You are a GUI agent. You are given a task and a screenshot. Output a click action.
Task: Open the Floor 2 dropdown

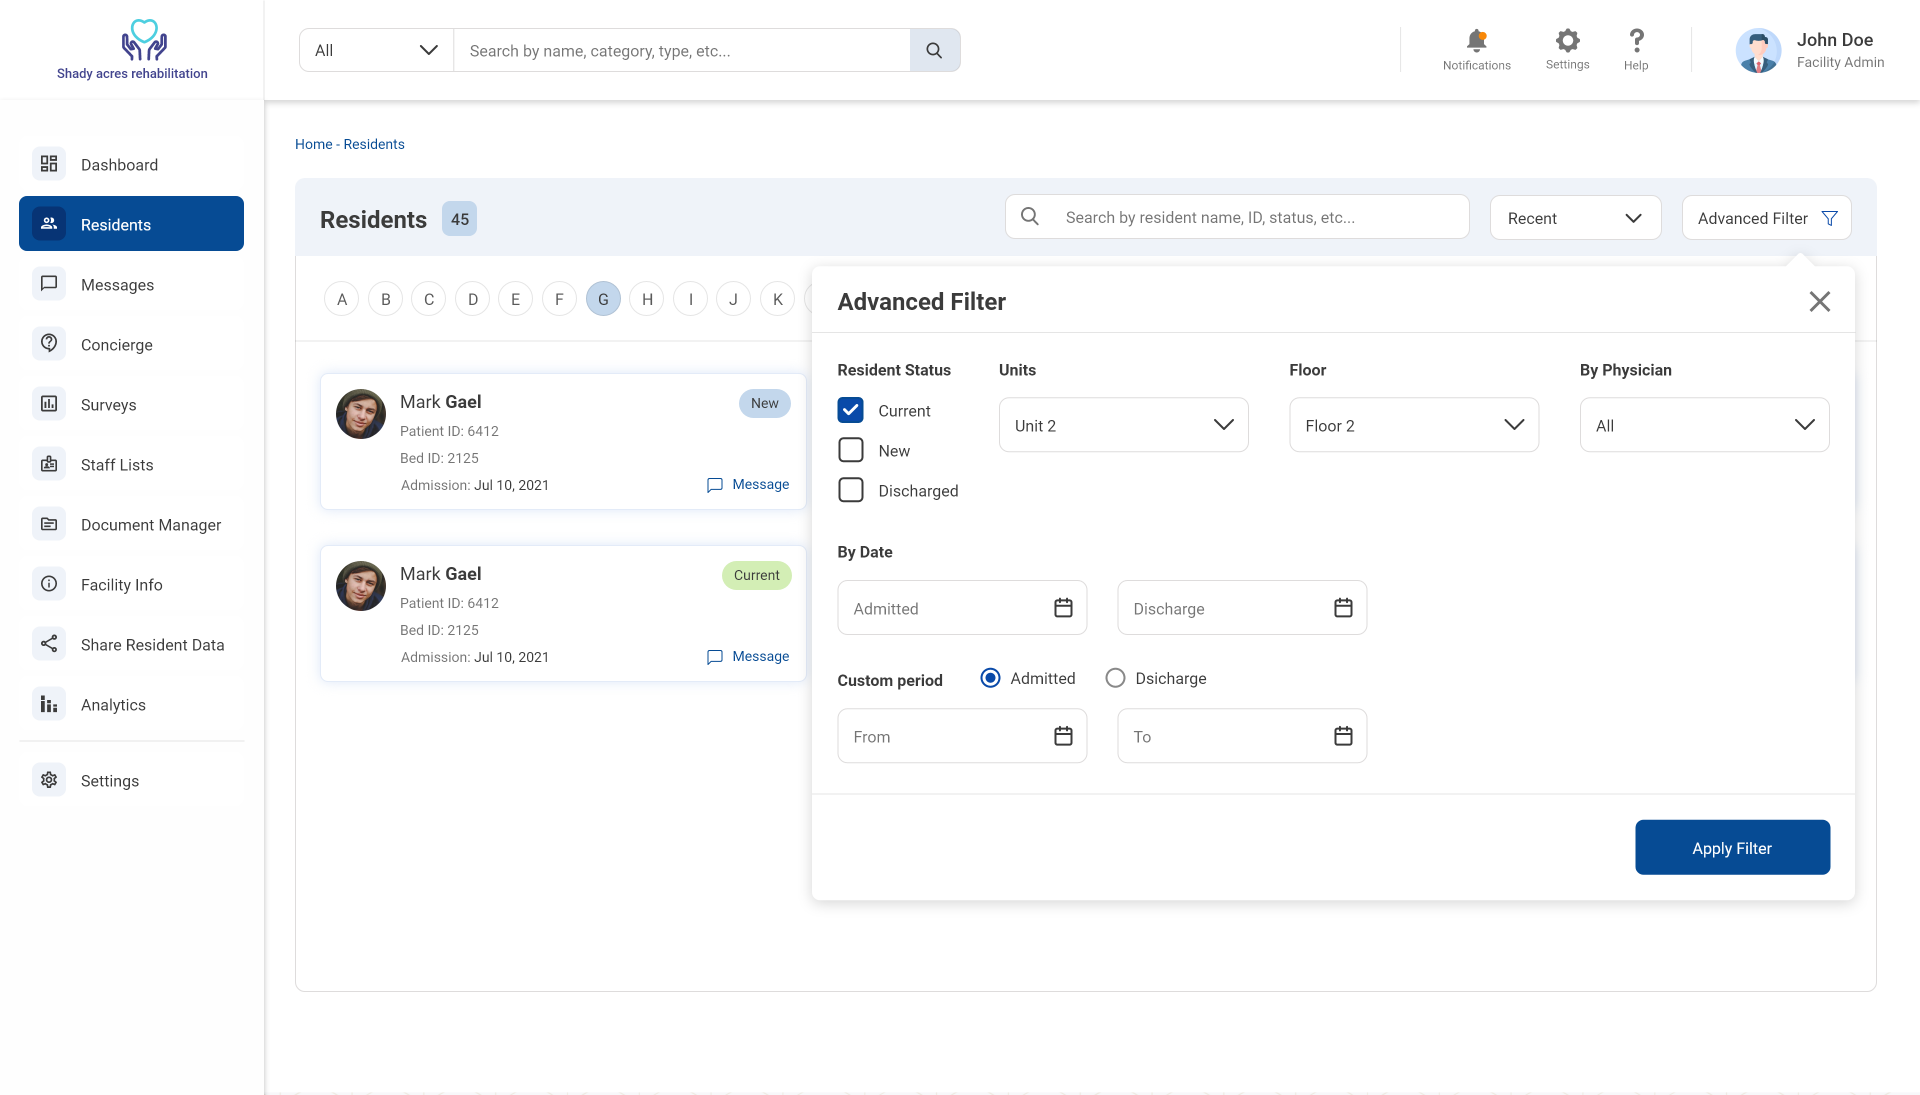(x=1413, y=425)
